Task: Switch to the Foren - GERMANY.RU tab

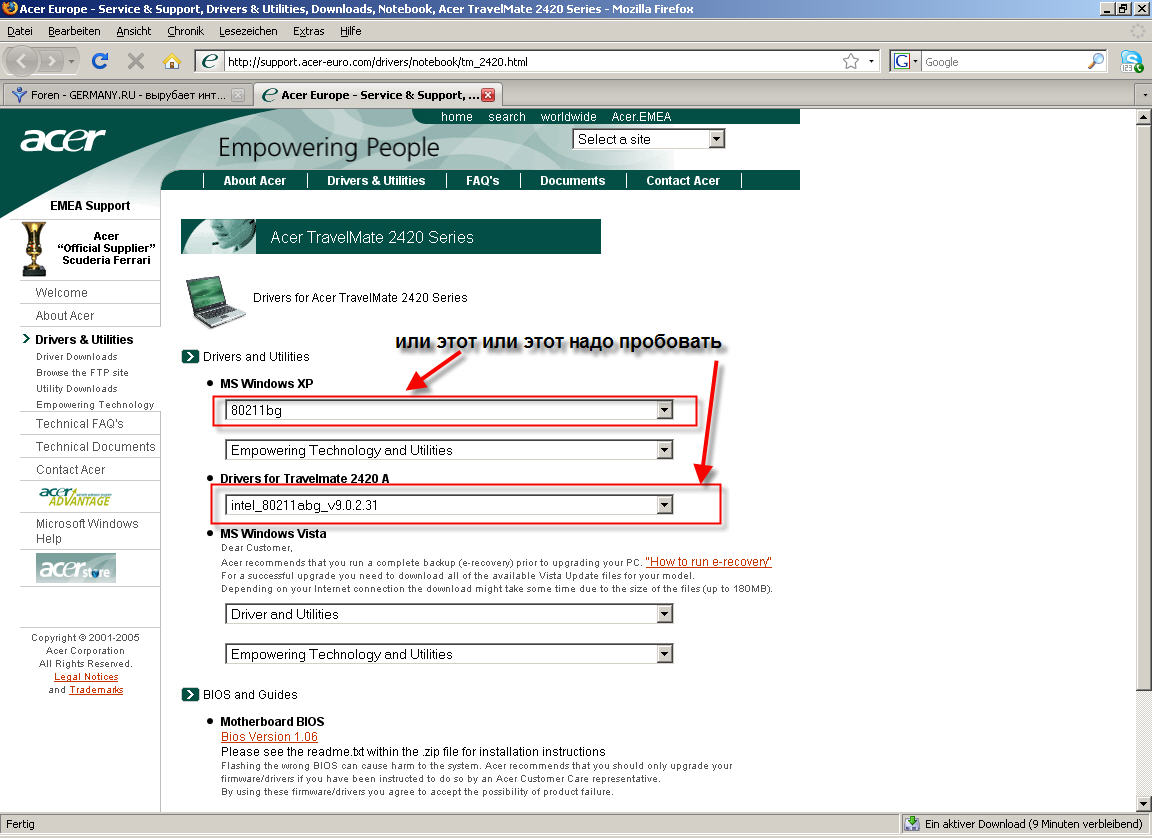Action: coord(122,95)
